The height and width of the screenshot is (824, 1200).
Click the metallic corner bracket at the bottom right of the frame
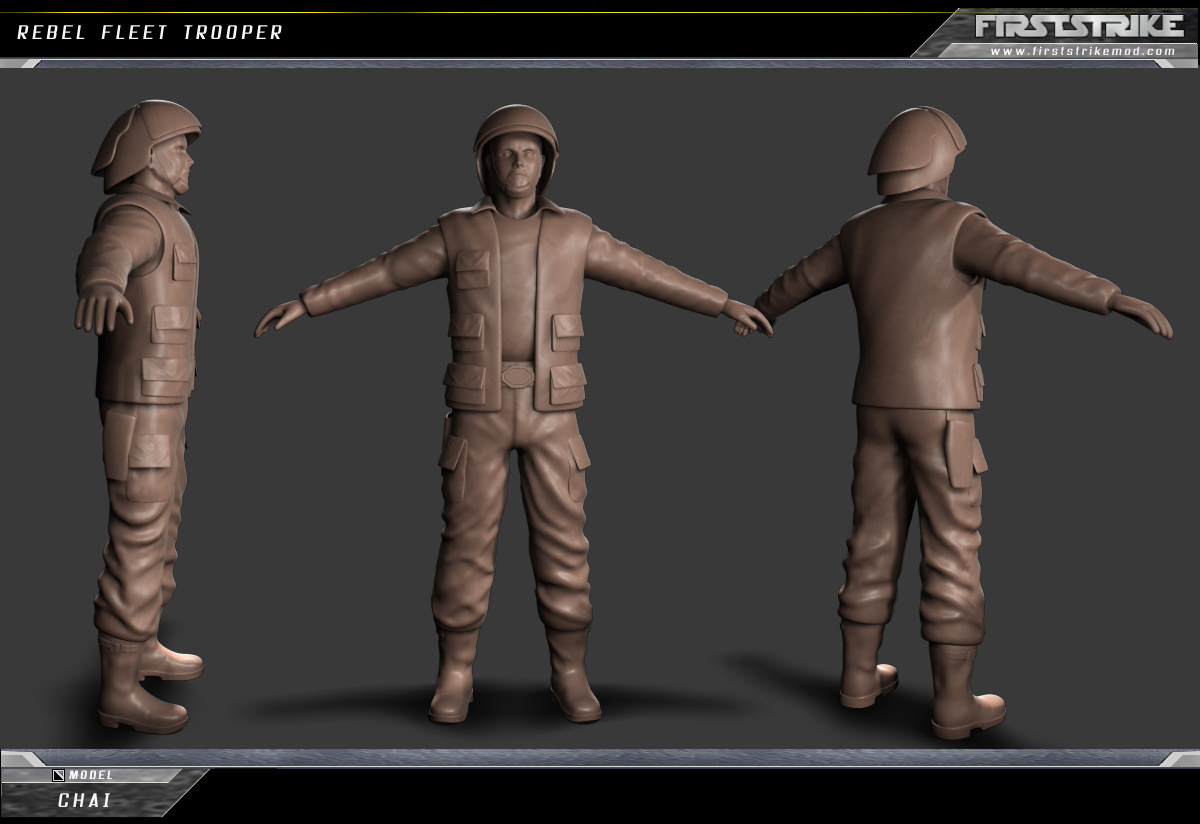1178,759
